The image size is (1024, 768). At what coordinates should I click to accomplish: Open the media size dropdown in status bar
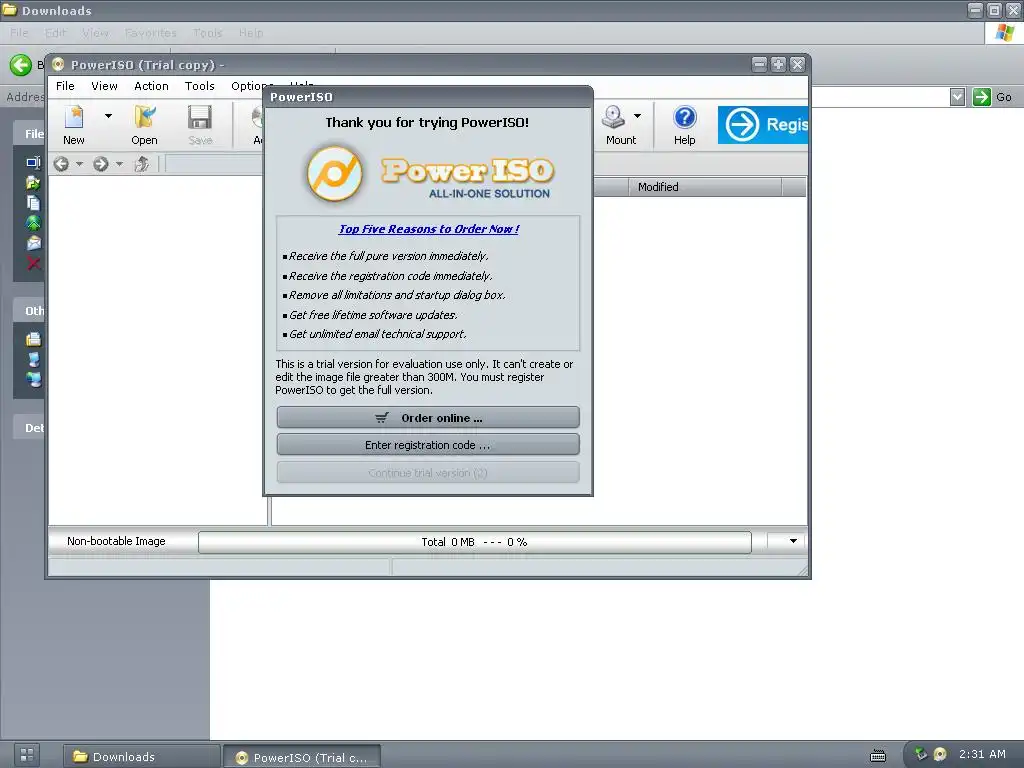(793, 541)
